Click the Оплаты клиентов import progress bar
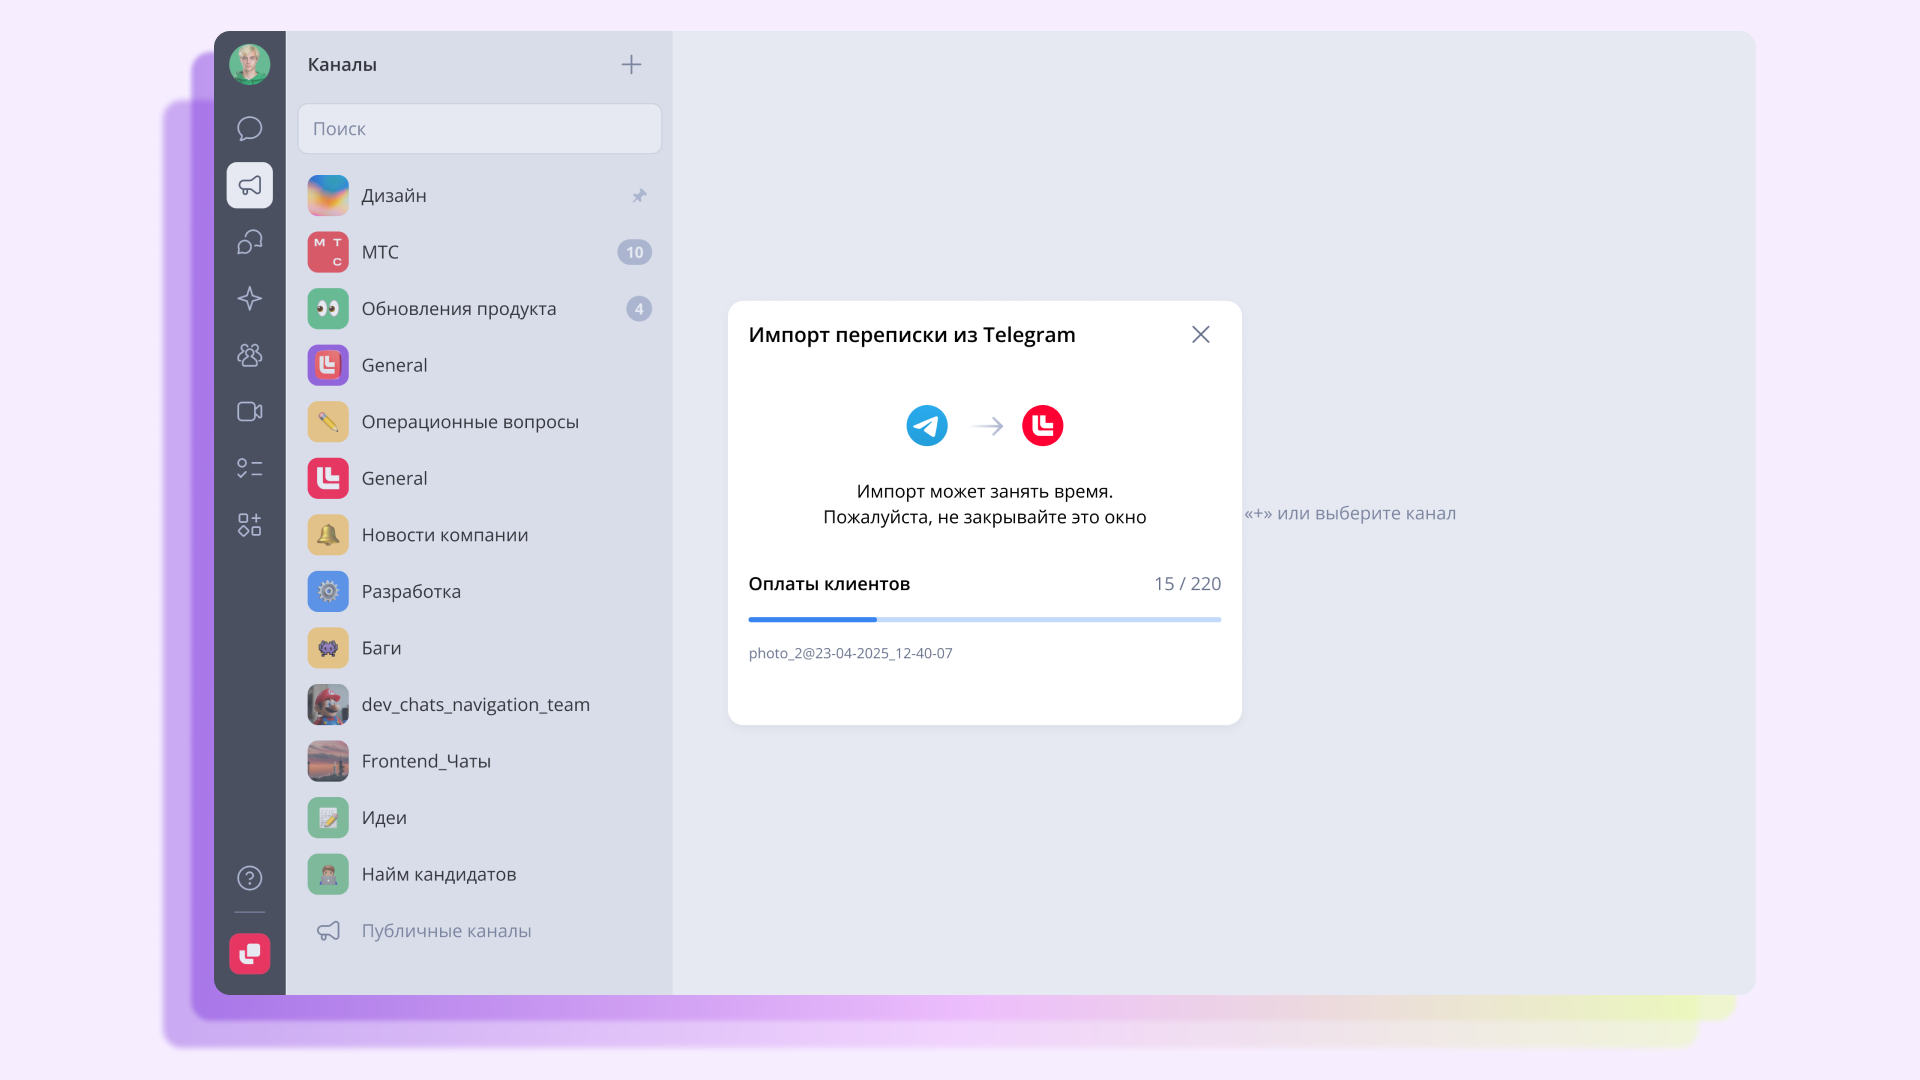This screenshot has height=1080, width=1920. (x=984, y=620)
